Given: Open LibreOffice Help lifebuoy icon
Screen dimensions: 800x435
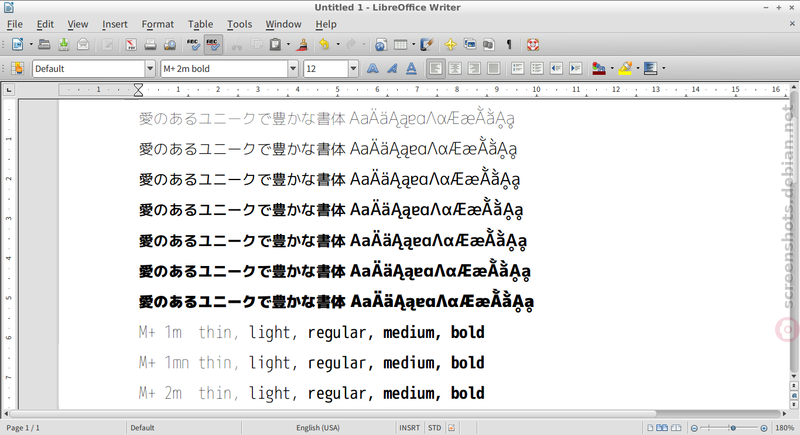Looking at the screenshot, I should click(533, 45).
